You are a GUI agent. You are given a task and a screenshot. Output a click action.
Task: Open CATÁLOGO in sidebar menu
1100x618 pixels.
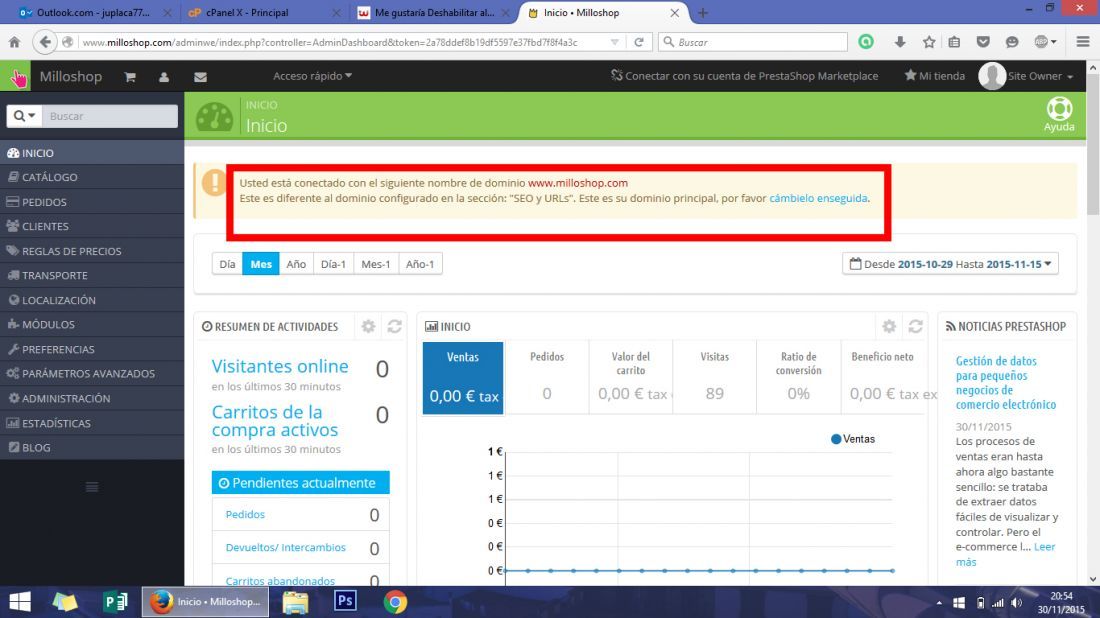pyautogui.click(x=92, y=177)
